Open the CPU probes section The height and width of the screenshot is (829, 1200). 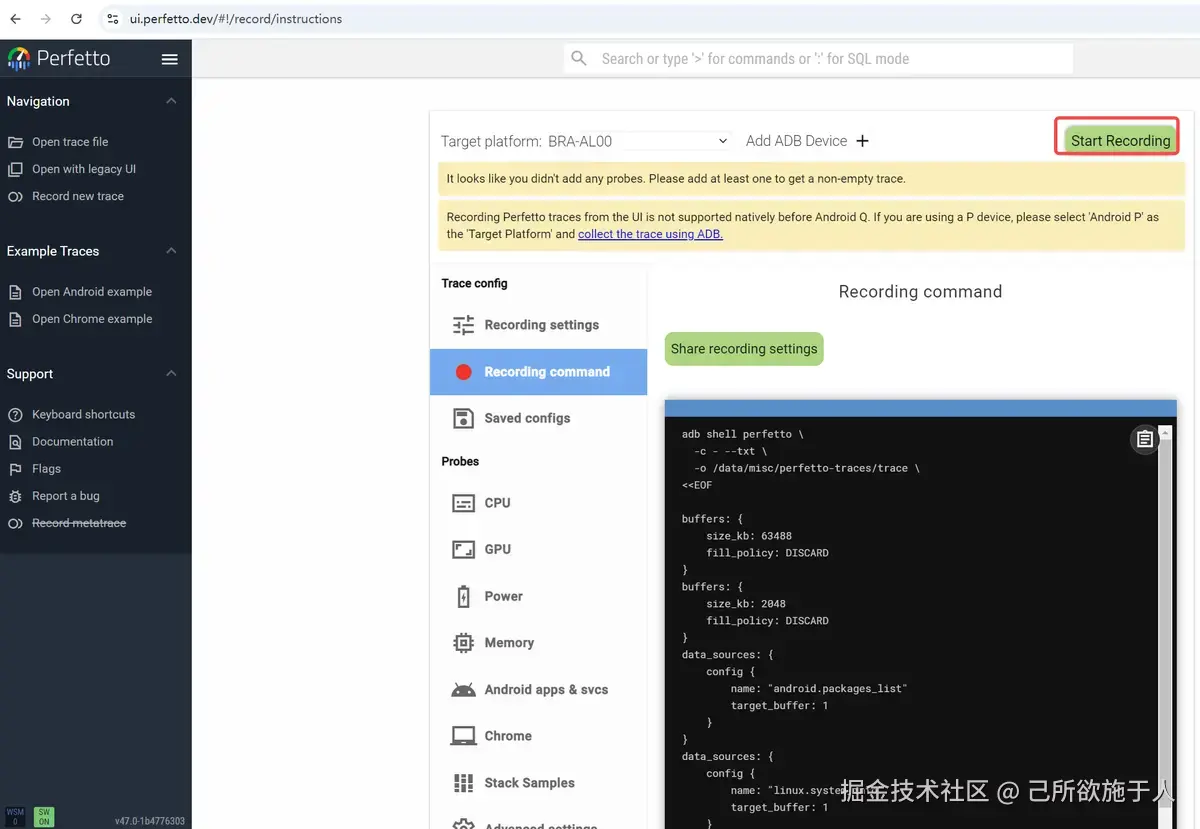coord(539,503)
